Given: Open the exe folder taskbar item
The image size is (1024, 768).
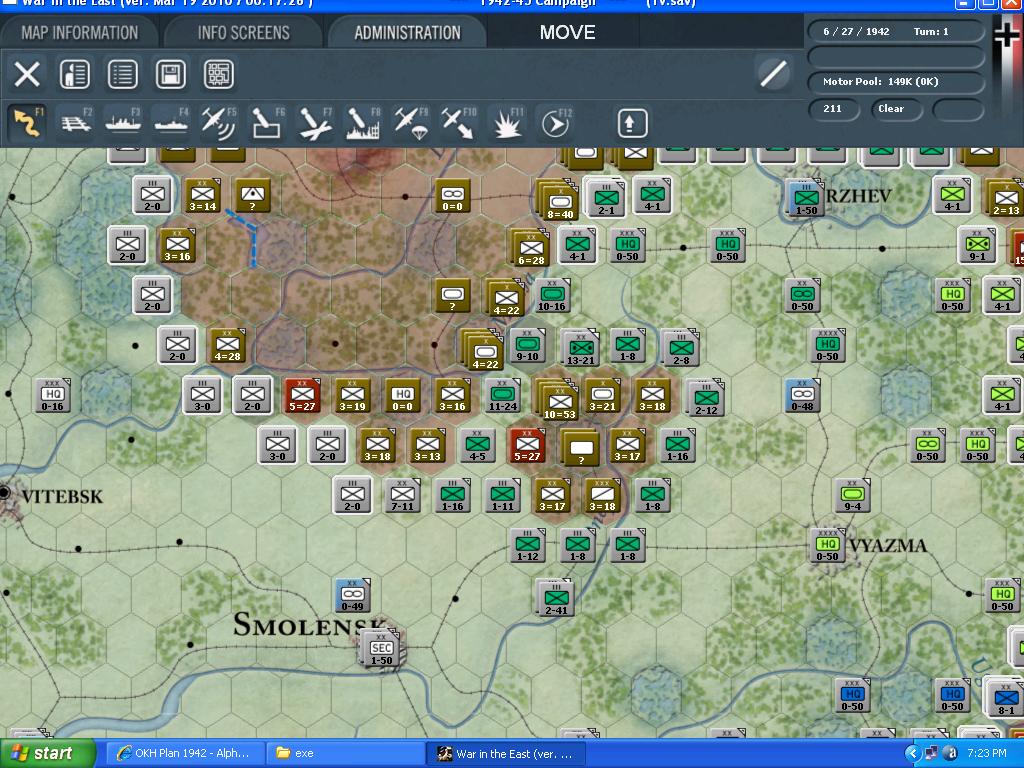Looking at the screenshot, I should pos(344,753).
